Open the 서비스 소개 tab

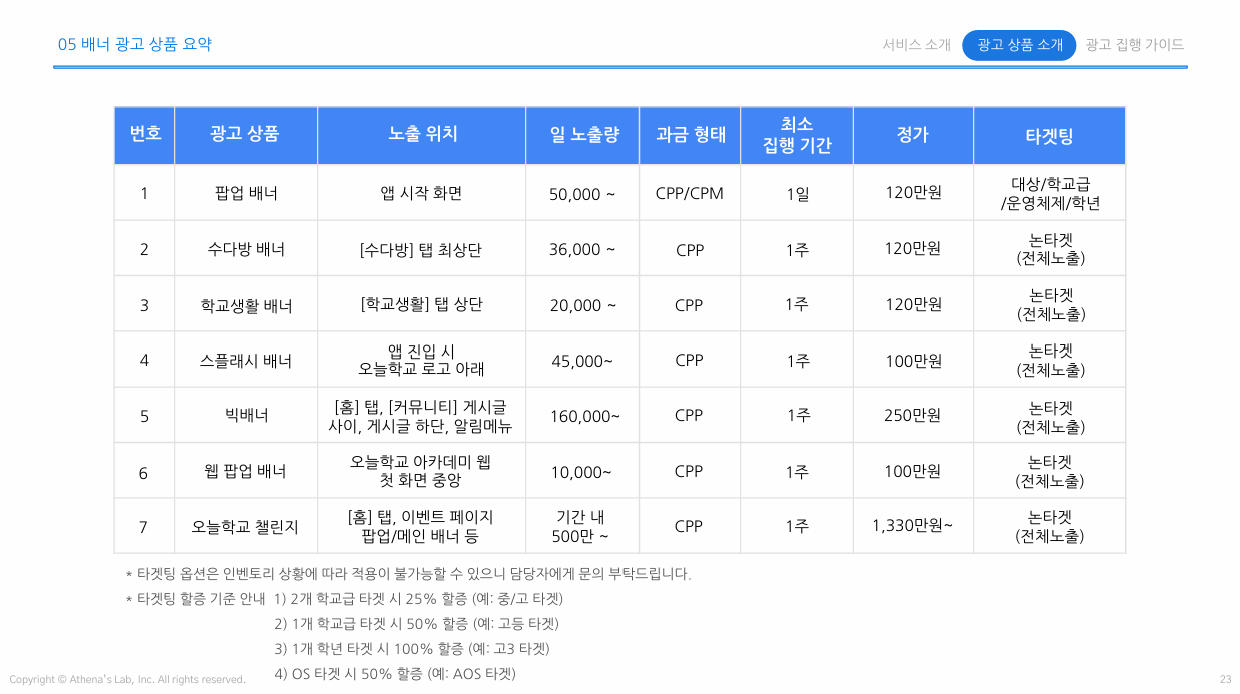click(x=916, y=45)
